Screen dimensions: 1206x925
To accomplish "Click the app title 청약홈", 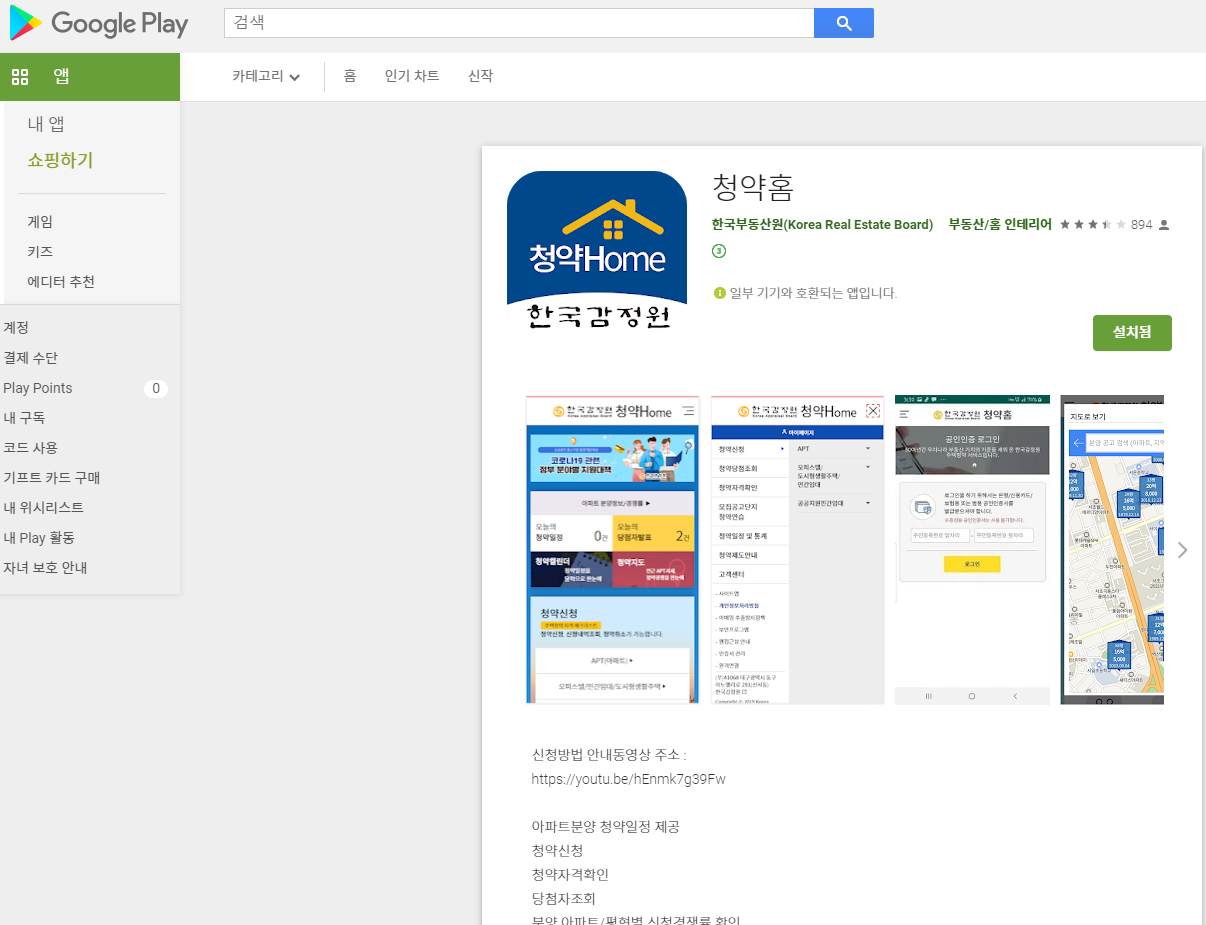I will pyautogui.click(x=753, y=187).
